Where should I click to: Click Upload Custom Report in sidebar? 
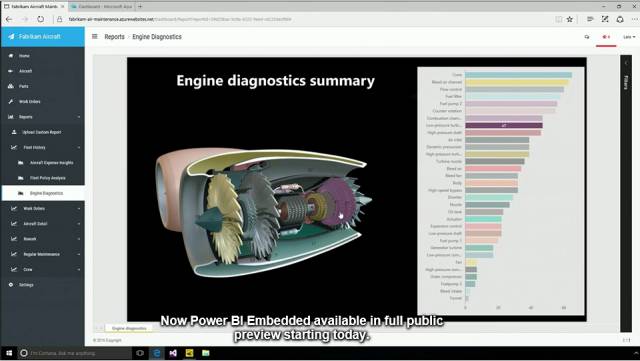pyautogui.click(x=43, y=132)
